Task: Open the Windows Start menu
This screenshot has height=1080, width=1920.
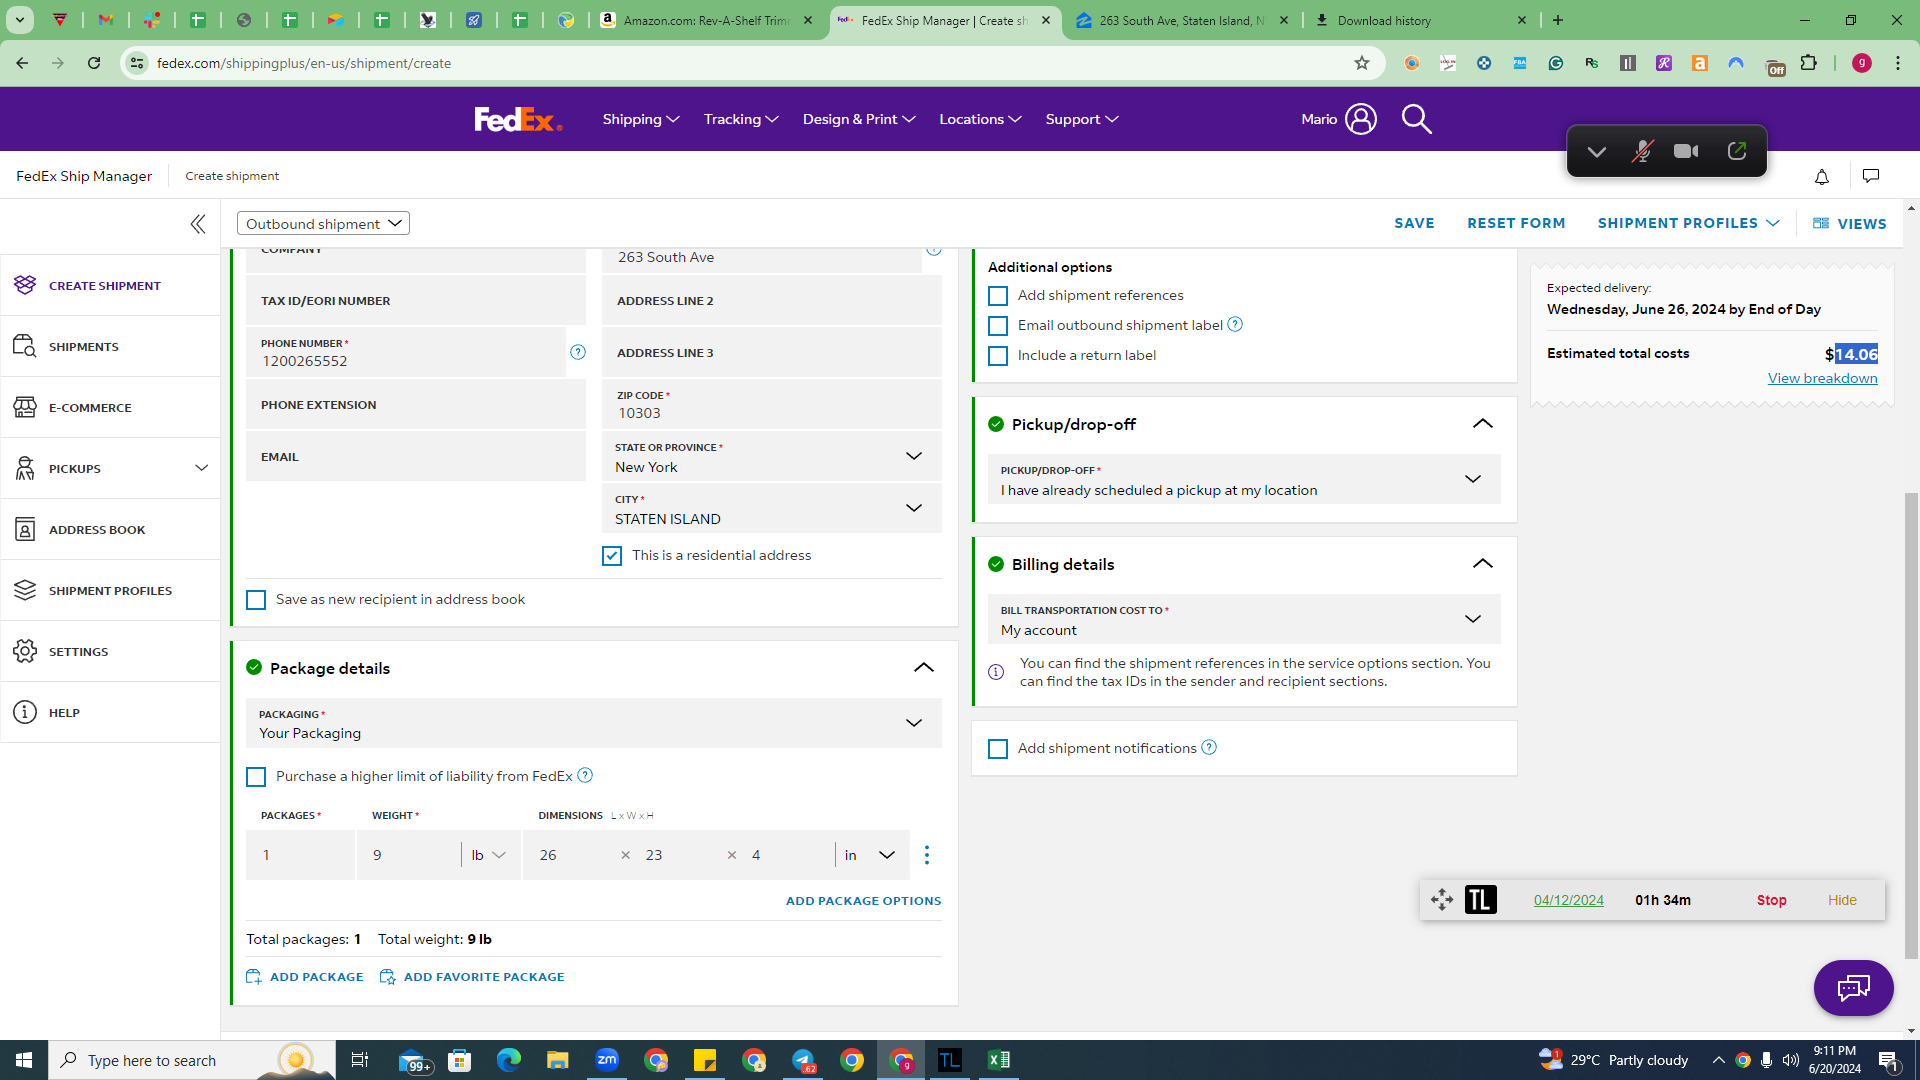Action: (x=24, y=1060)
